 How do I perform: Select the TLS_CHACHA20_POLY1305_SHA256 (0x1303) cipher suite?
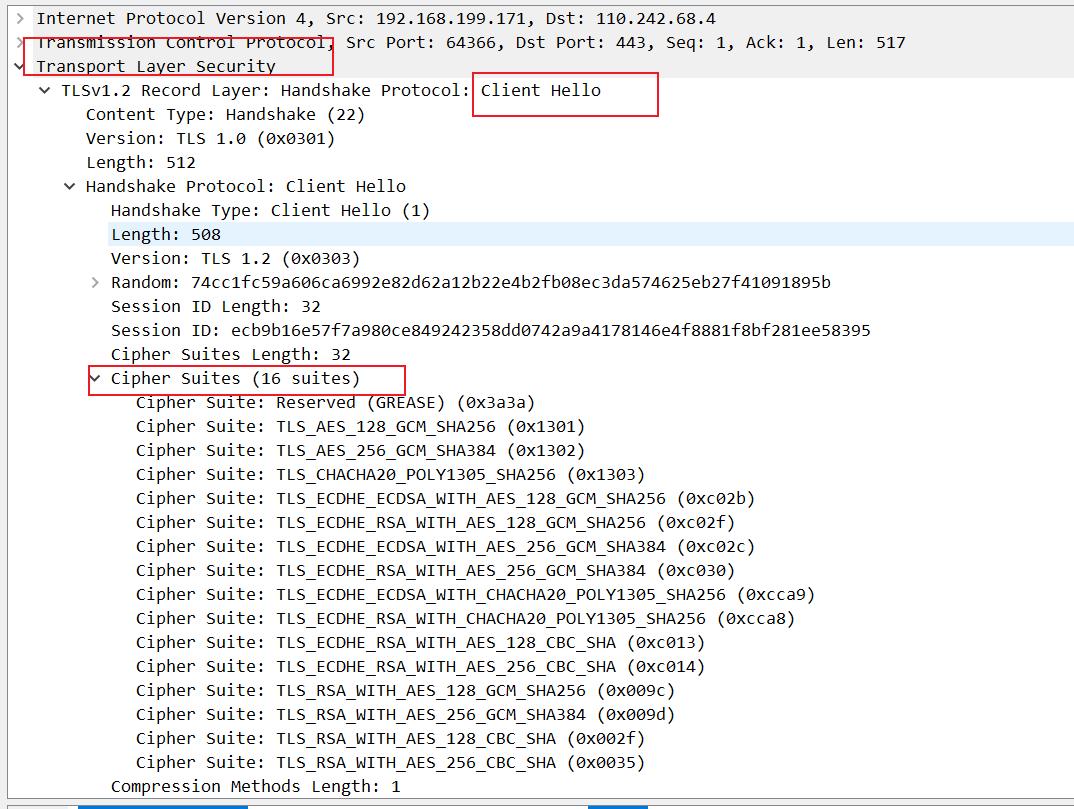coord(390,474)
